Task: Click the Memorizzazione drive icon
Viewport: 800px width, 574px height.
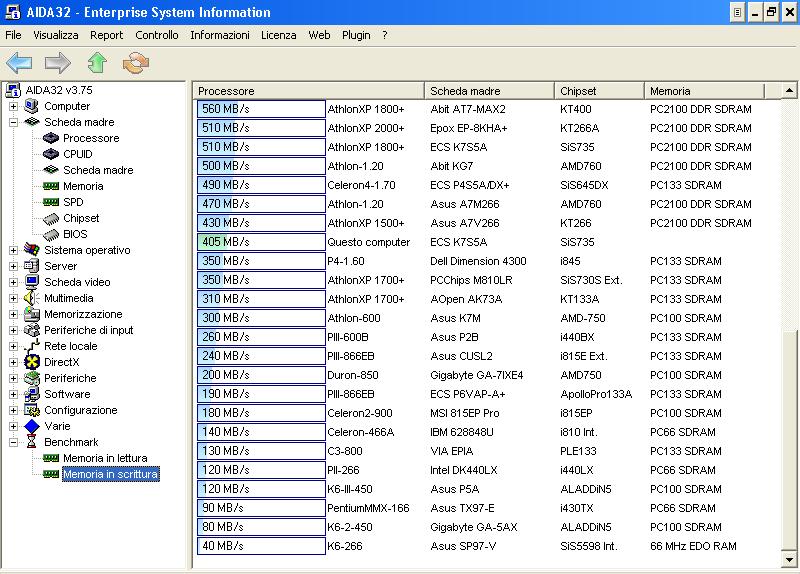Action: coord(32,314)
